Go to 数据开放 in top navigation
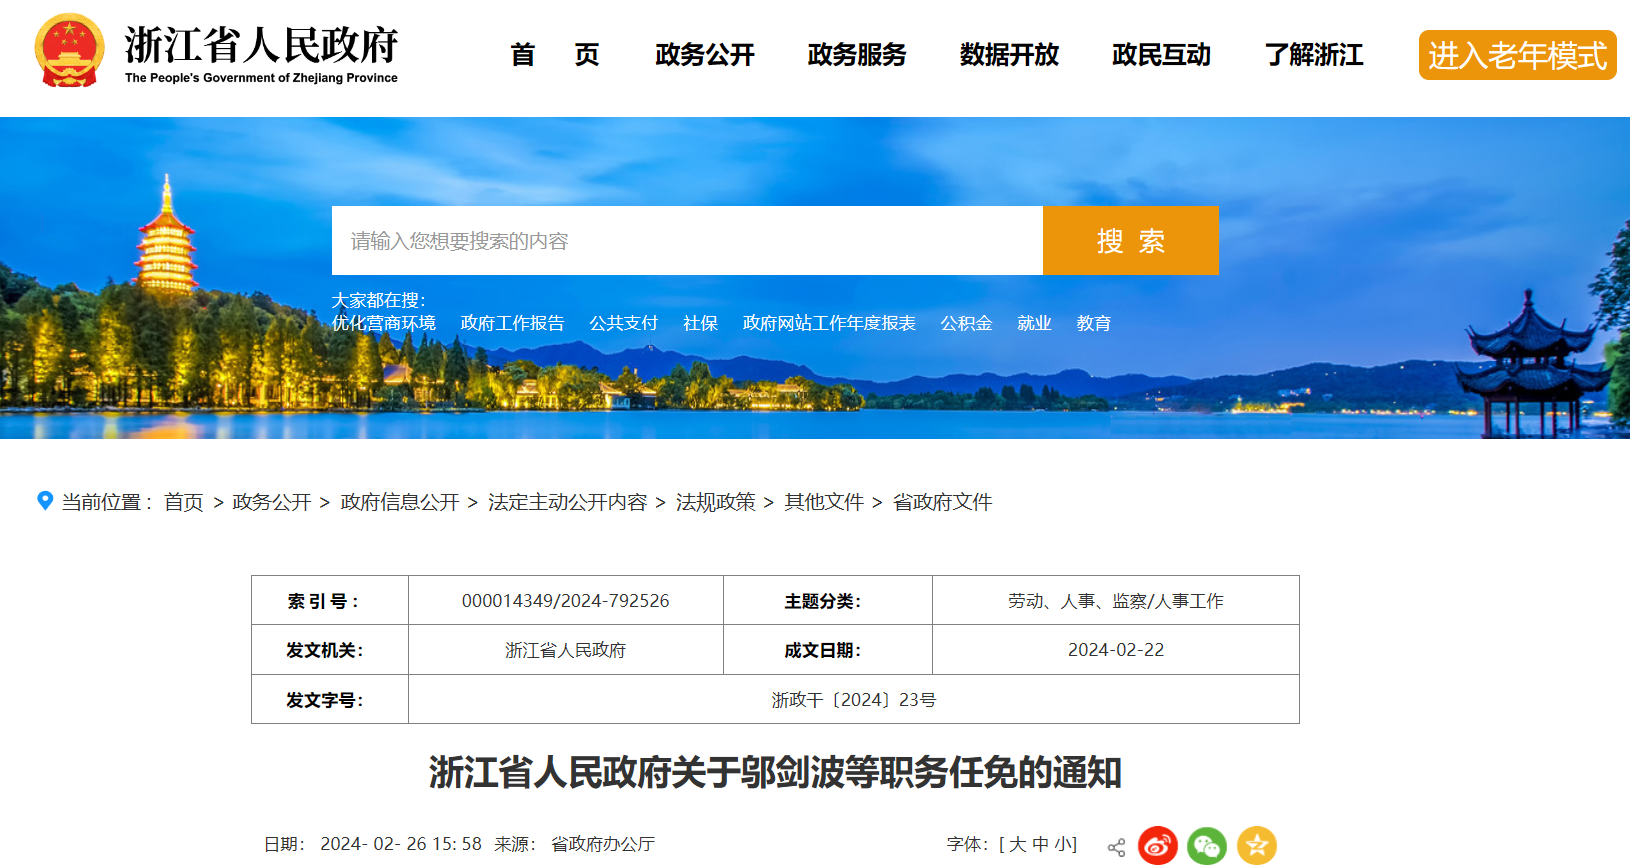This screenshot has width=1630, height=868. (x=1009, y=55)
